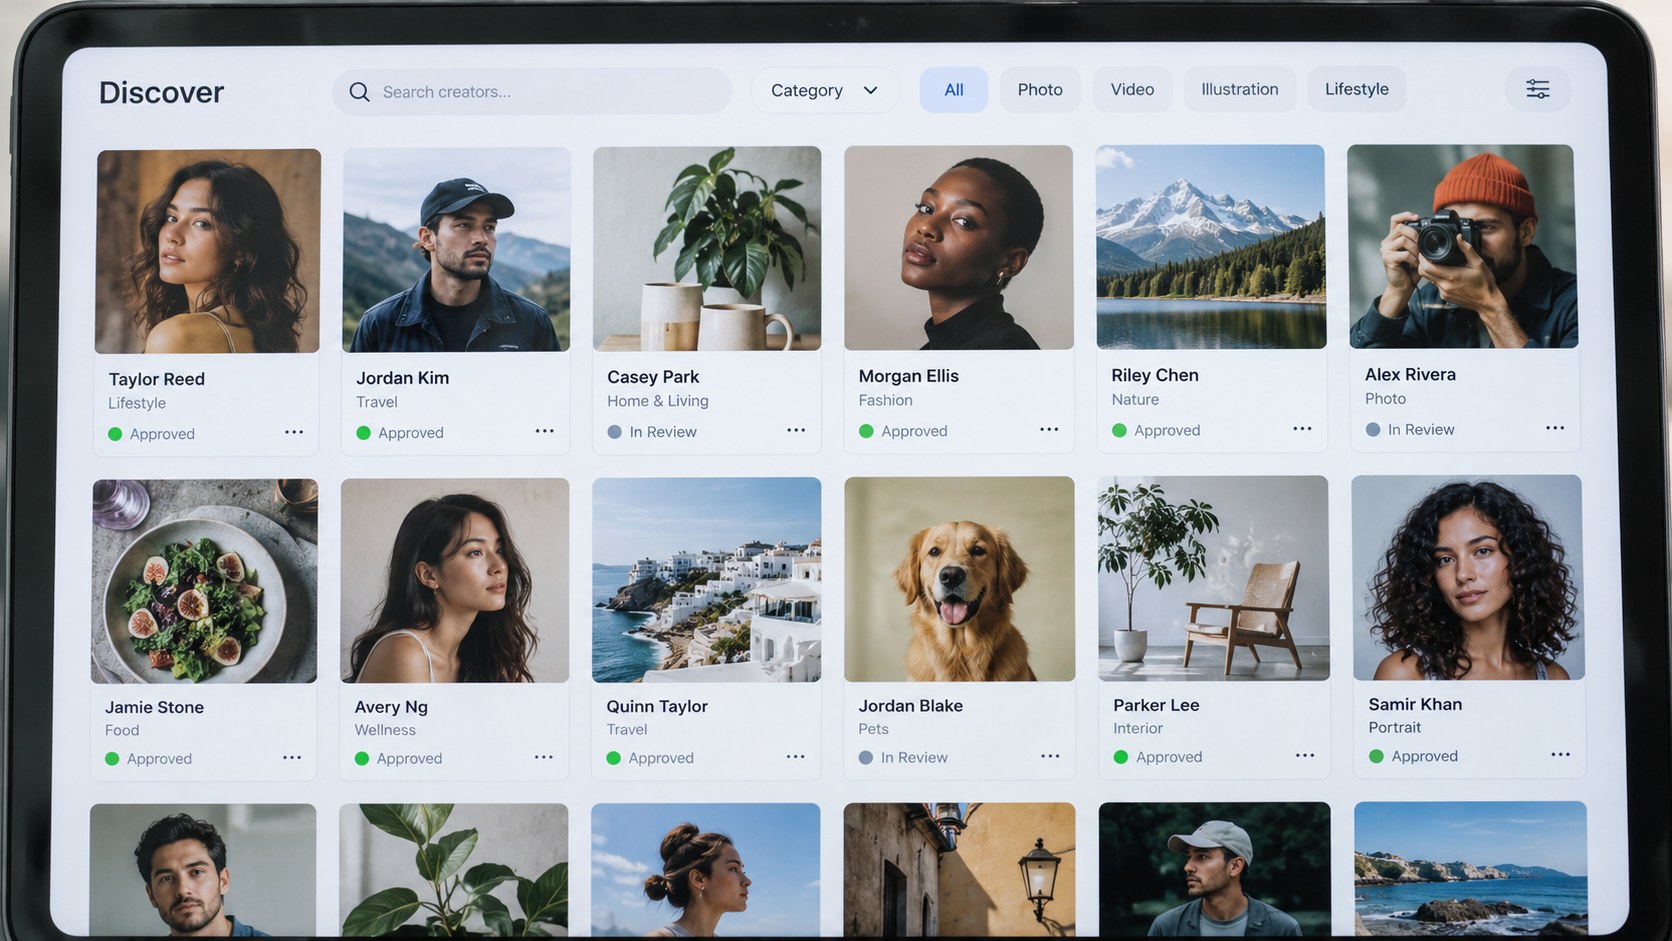Click the Home & Living category label
This screenshot has height=941, width=1672.
point(658,401)
